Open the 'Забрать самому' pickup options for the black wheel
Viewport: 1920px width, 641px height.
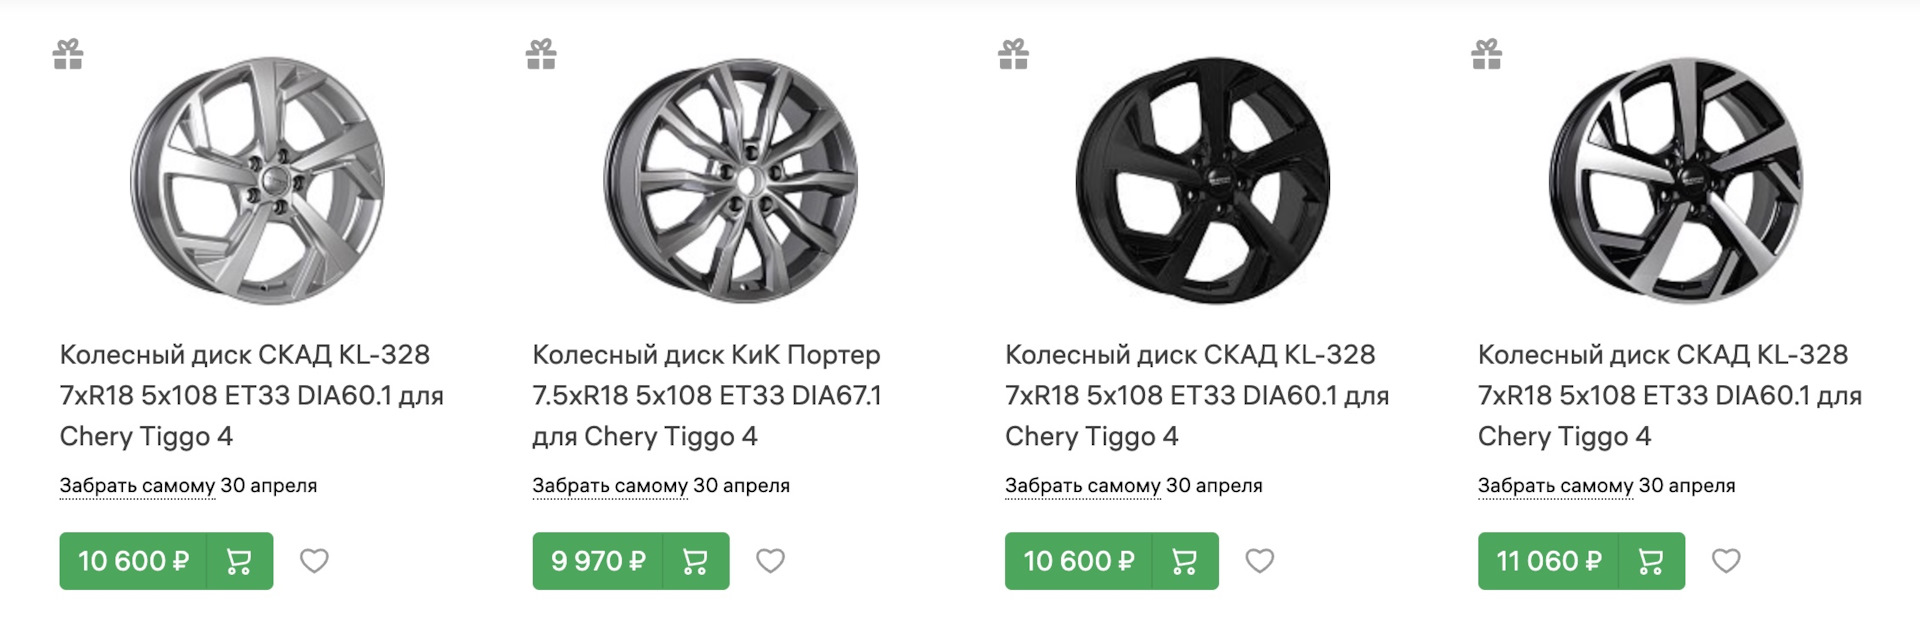[1083, 486]
